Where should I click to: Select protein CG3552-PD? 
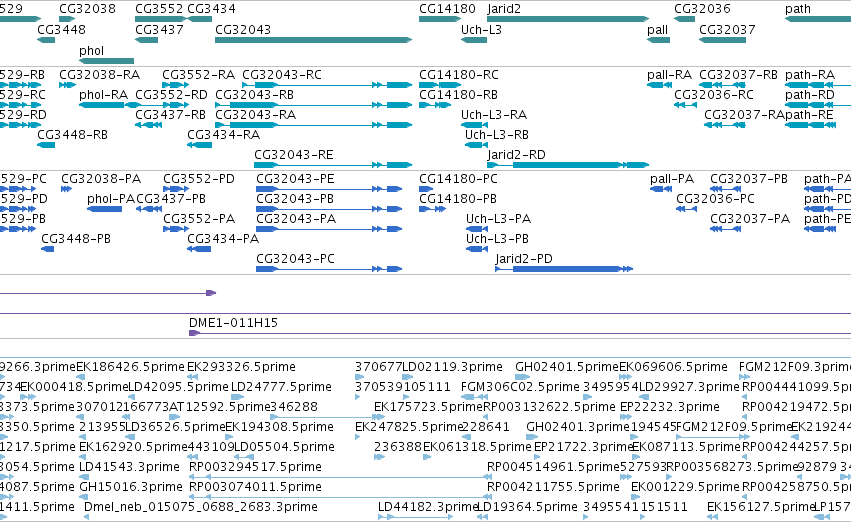click(199, 179)
